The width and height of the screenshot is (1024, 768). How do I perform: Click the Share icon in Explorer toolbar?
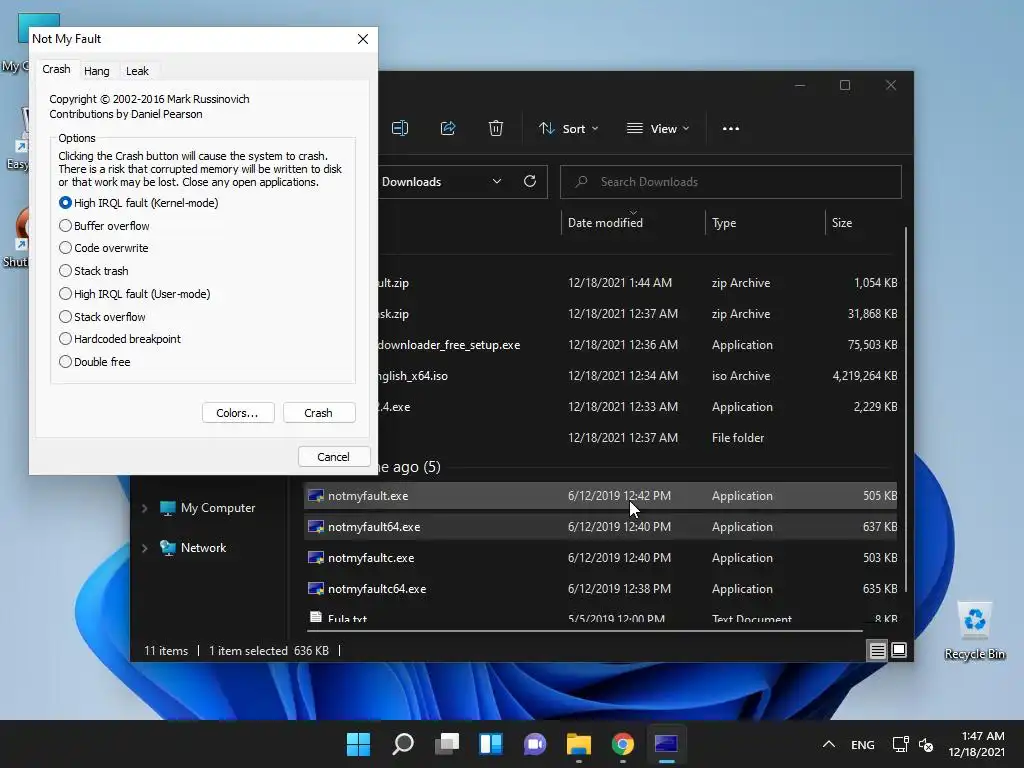pyautogui.click(x=448, y=129)
